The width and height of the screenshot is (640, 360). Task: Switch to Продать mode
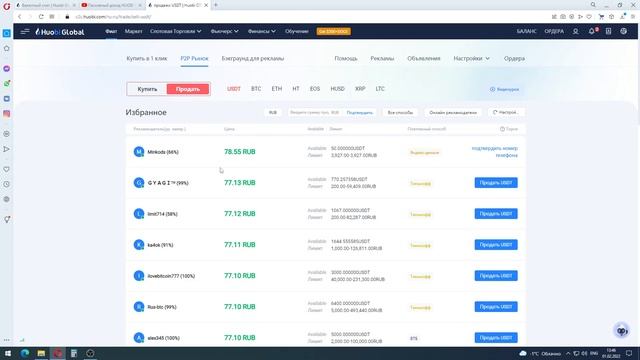[188, 89]
